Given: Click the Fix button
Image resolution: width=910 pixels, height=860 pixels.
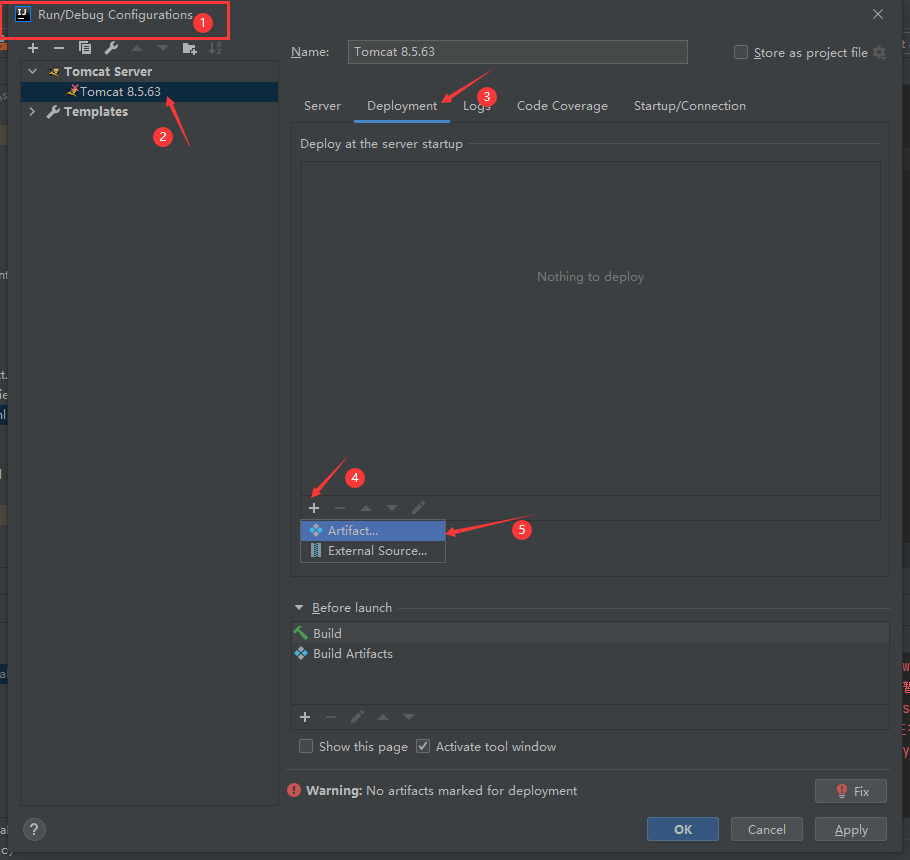Looking at the screenshot, I should 851,792.
